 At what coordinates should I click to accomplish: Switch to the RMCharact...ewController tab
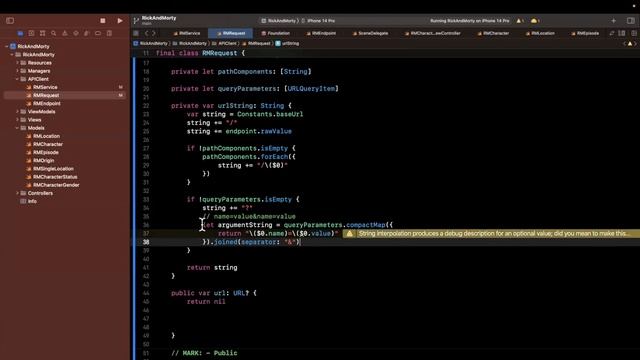point(433,33)
